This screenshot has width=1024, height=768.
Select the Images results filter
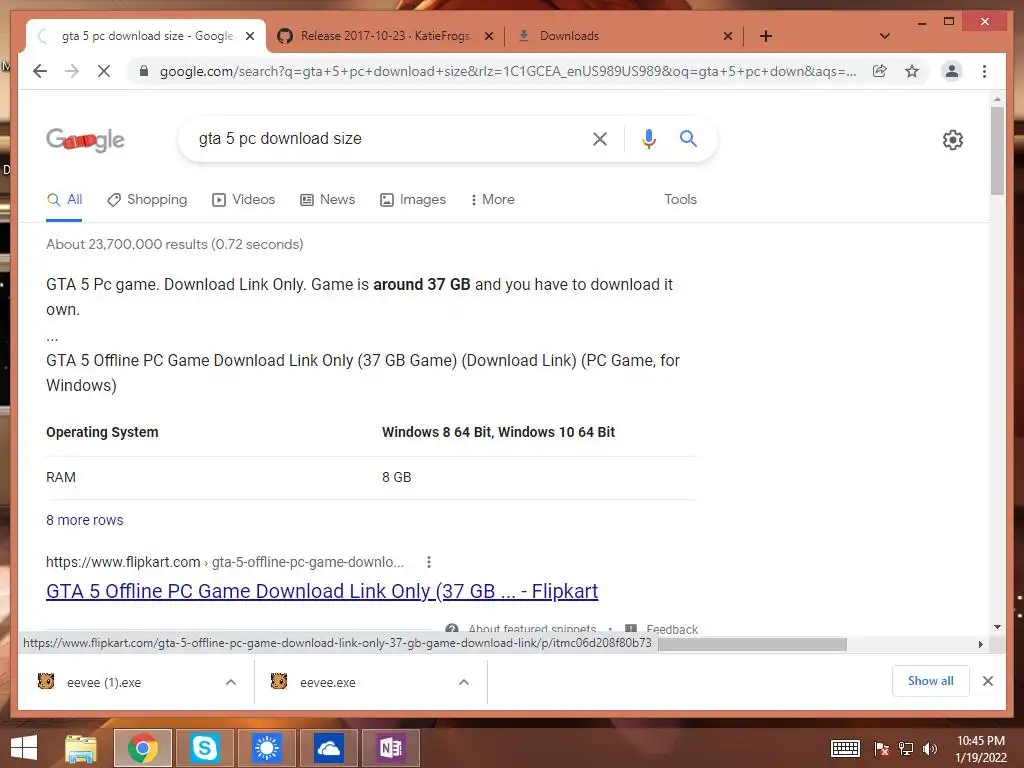(413, 200)
